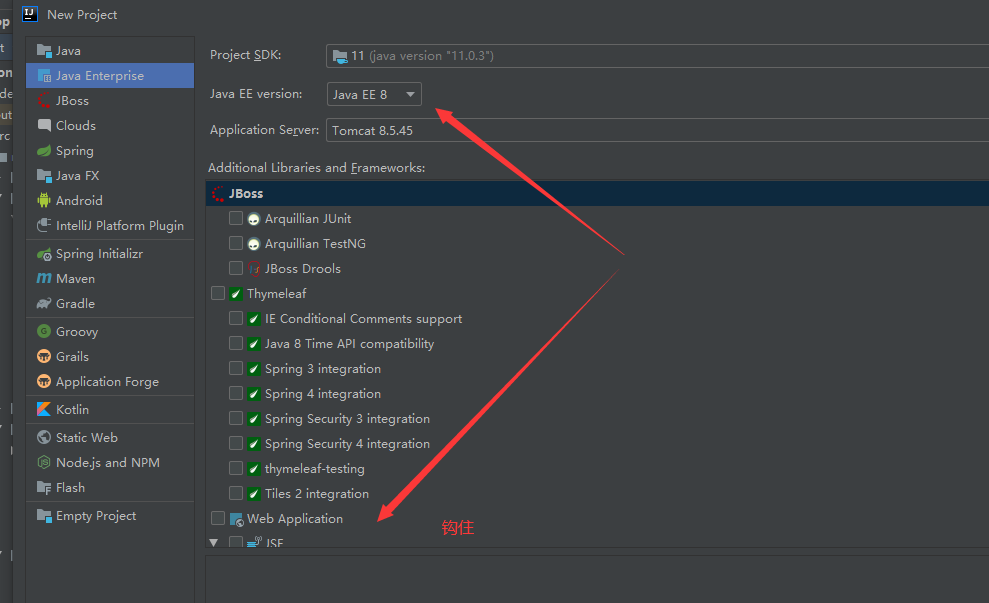Enable the thymeleaf-testing checkbox
The image size is (989, 603).
[x=236, y=468]
